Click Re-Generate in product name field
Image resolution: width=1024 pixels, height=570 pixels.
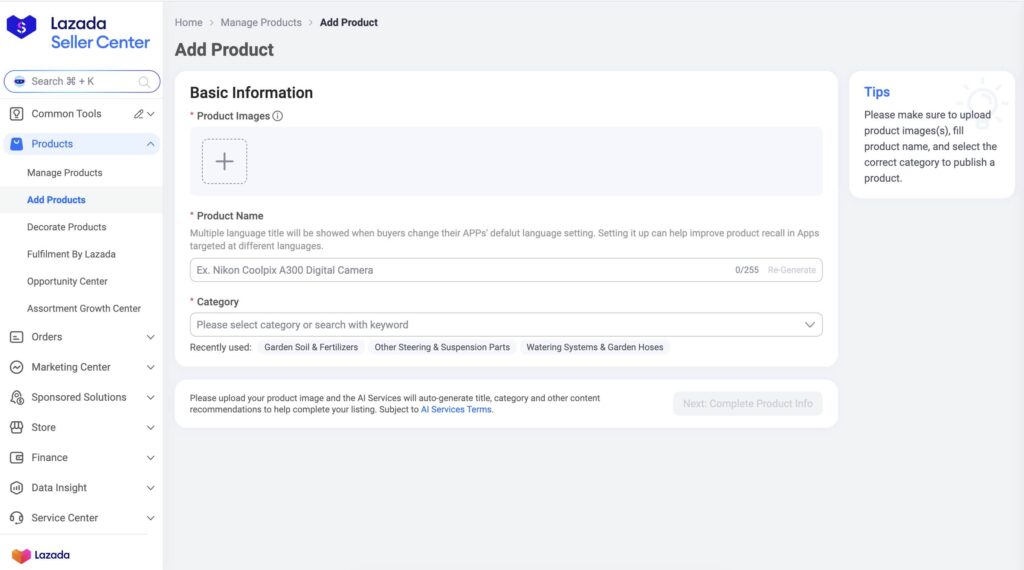(x=792, y=270)
